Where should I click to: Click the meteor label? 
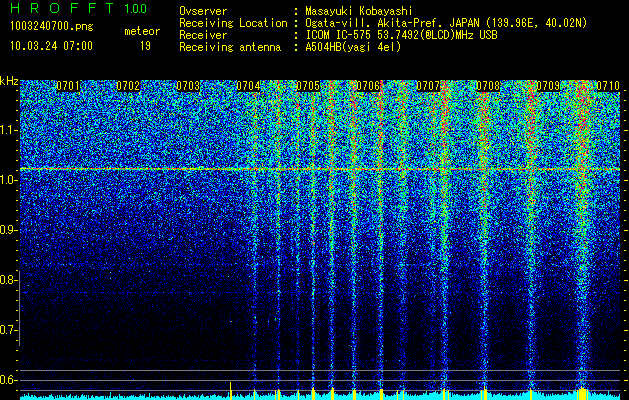pyautogui.click(x=142, y=31)
